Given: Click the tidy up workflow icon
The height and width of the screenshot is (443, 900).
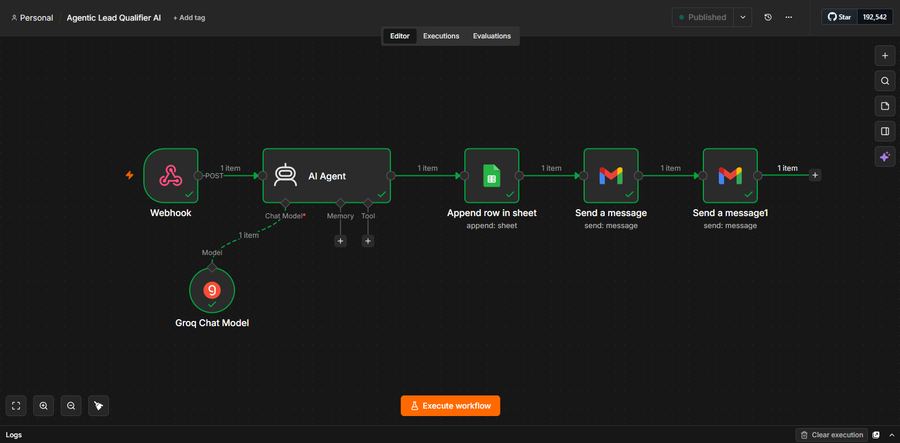Looking at the screenshot, I should coord(99,406).
